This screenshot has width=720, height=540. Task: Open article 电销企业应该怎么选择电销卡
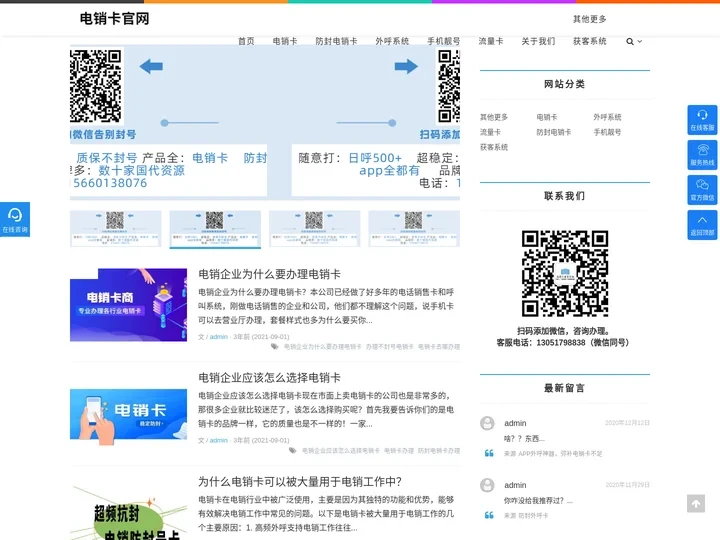click(270, 378)
